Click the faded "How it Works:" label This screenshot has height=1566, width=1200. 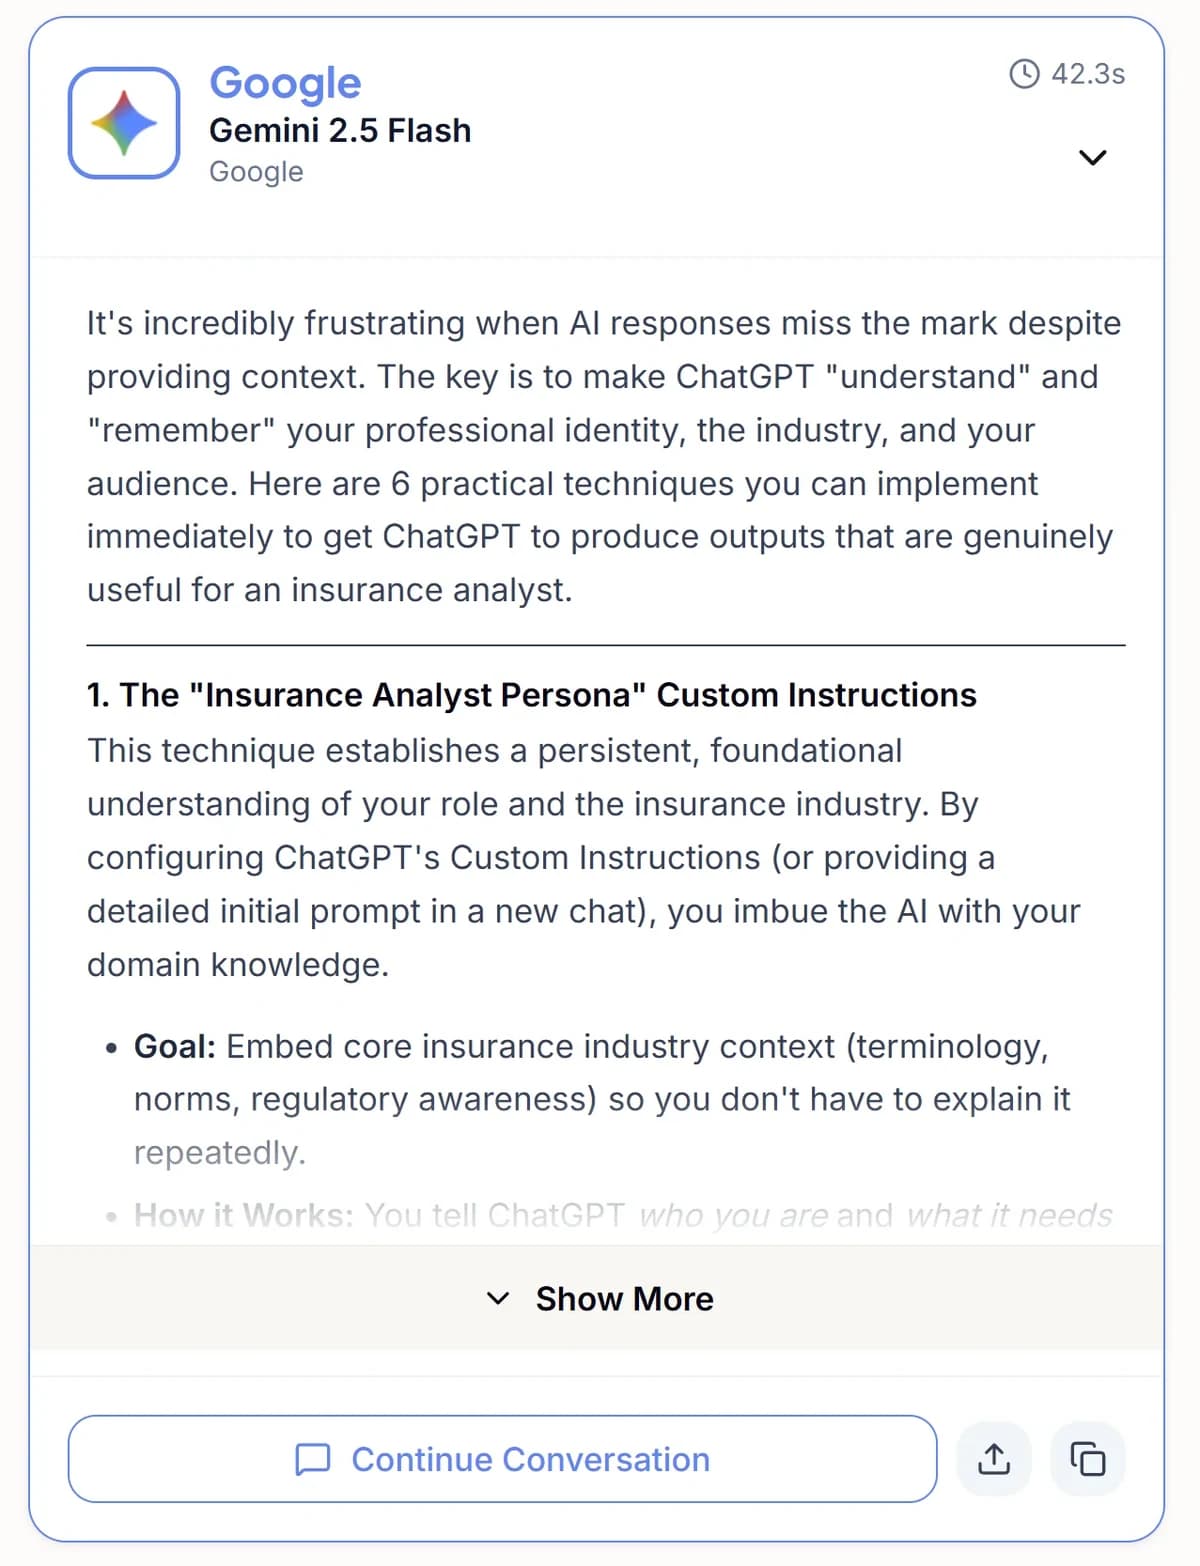tap(243, 1215)
